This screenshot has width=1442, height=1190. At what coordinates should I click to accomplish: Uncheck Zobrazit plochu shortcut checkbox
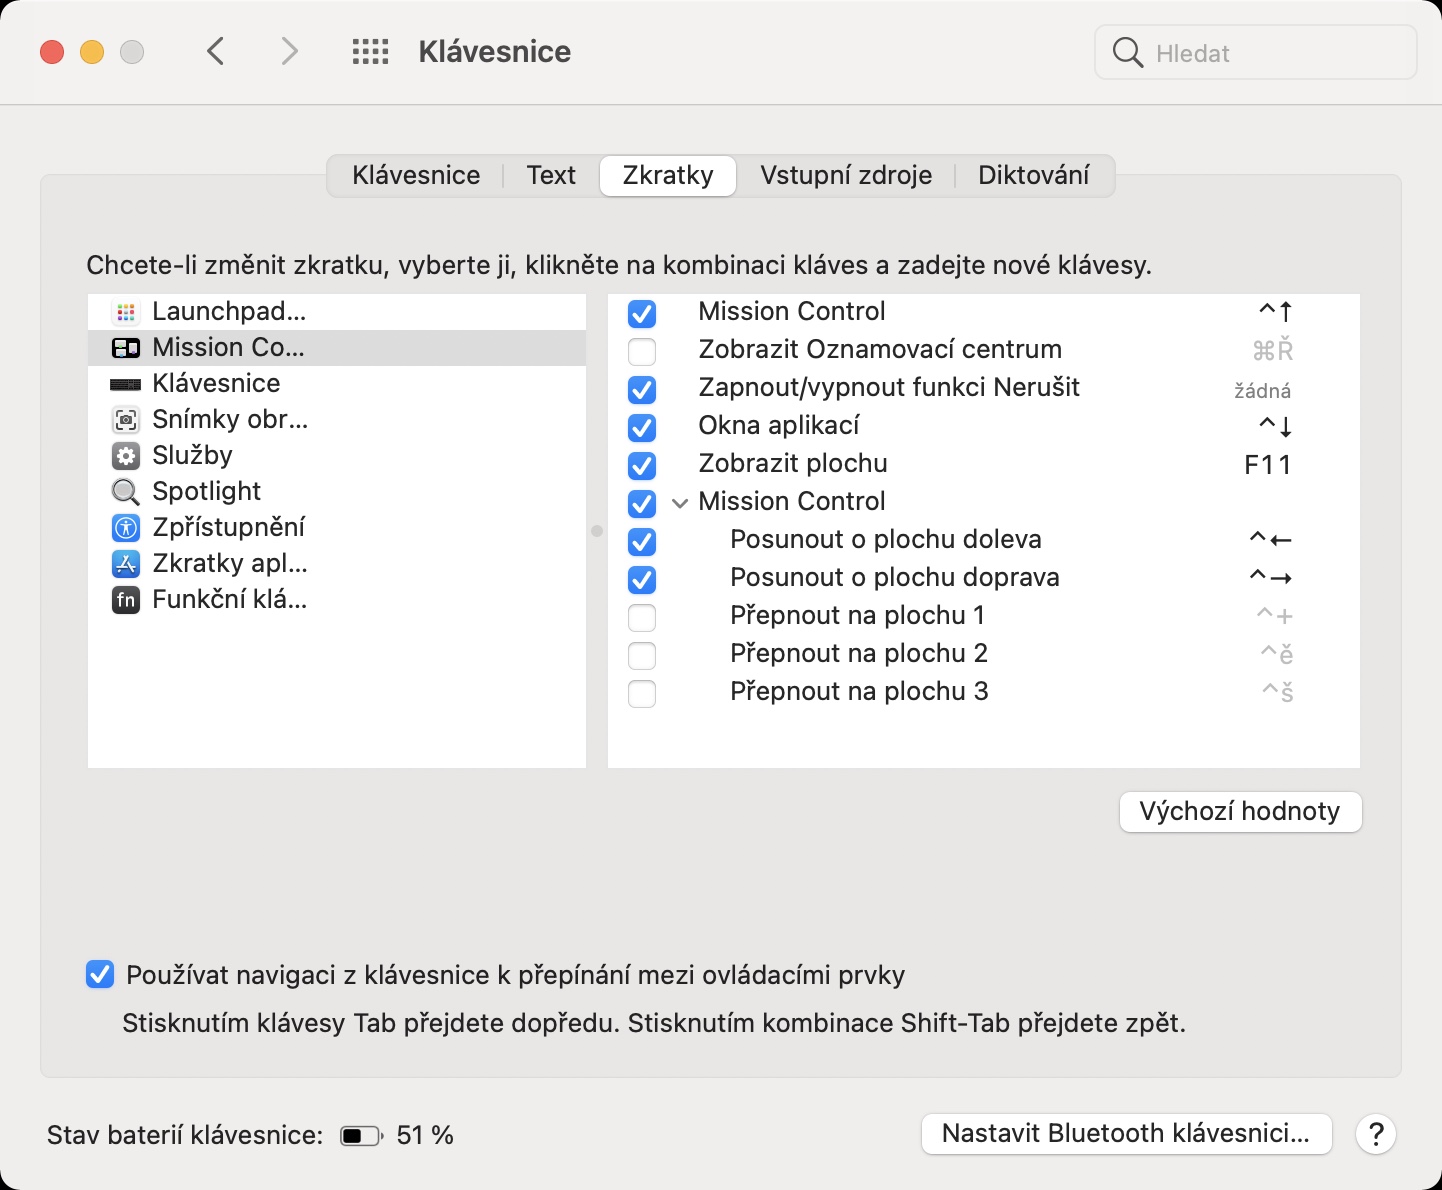coord(642,465)
